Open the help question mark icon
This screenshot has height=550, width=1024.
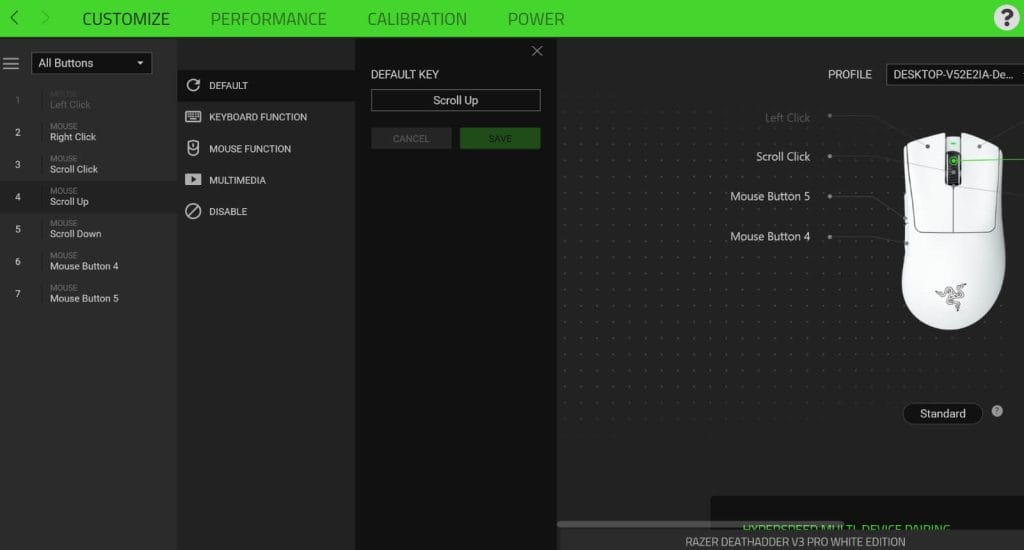[x=1005, y=18]
